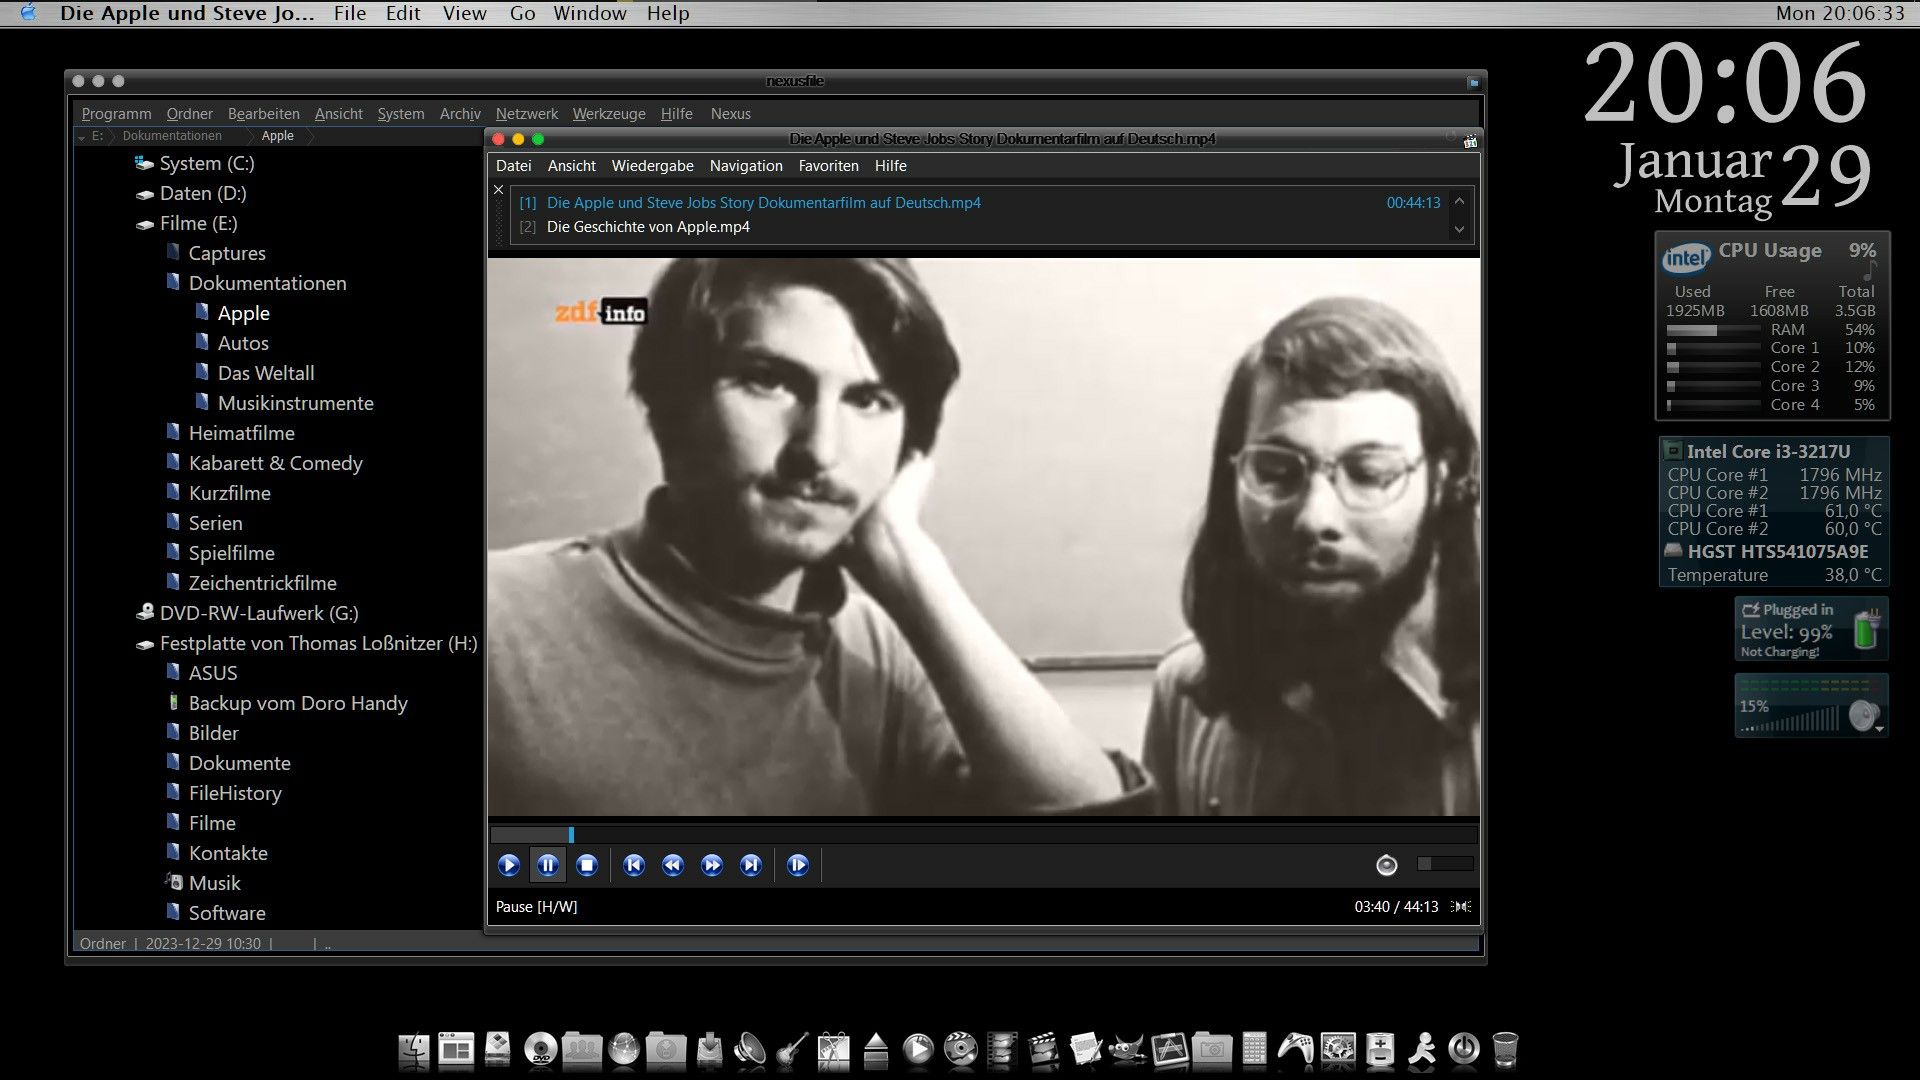Open the Archiv menu in nexusfile

(x=460, y=114)
